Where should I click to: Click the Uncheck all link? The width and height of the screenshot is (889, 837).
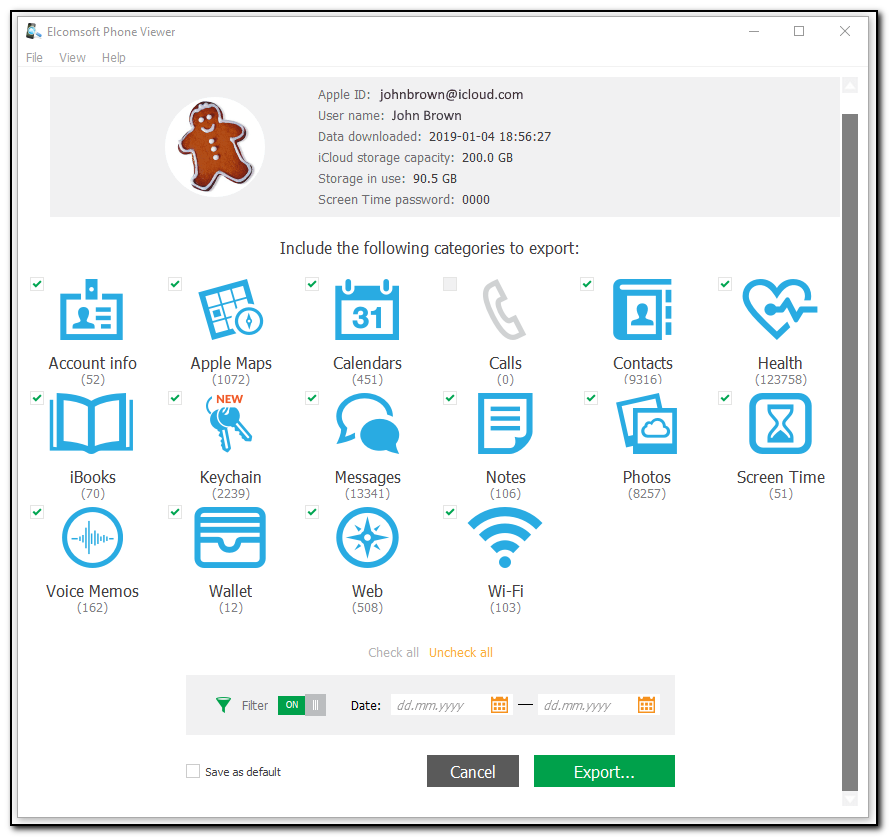click(x=460, y=653)
